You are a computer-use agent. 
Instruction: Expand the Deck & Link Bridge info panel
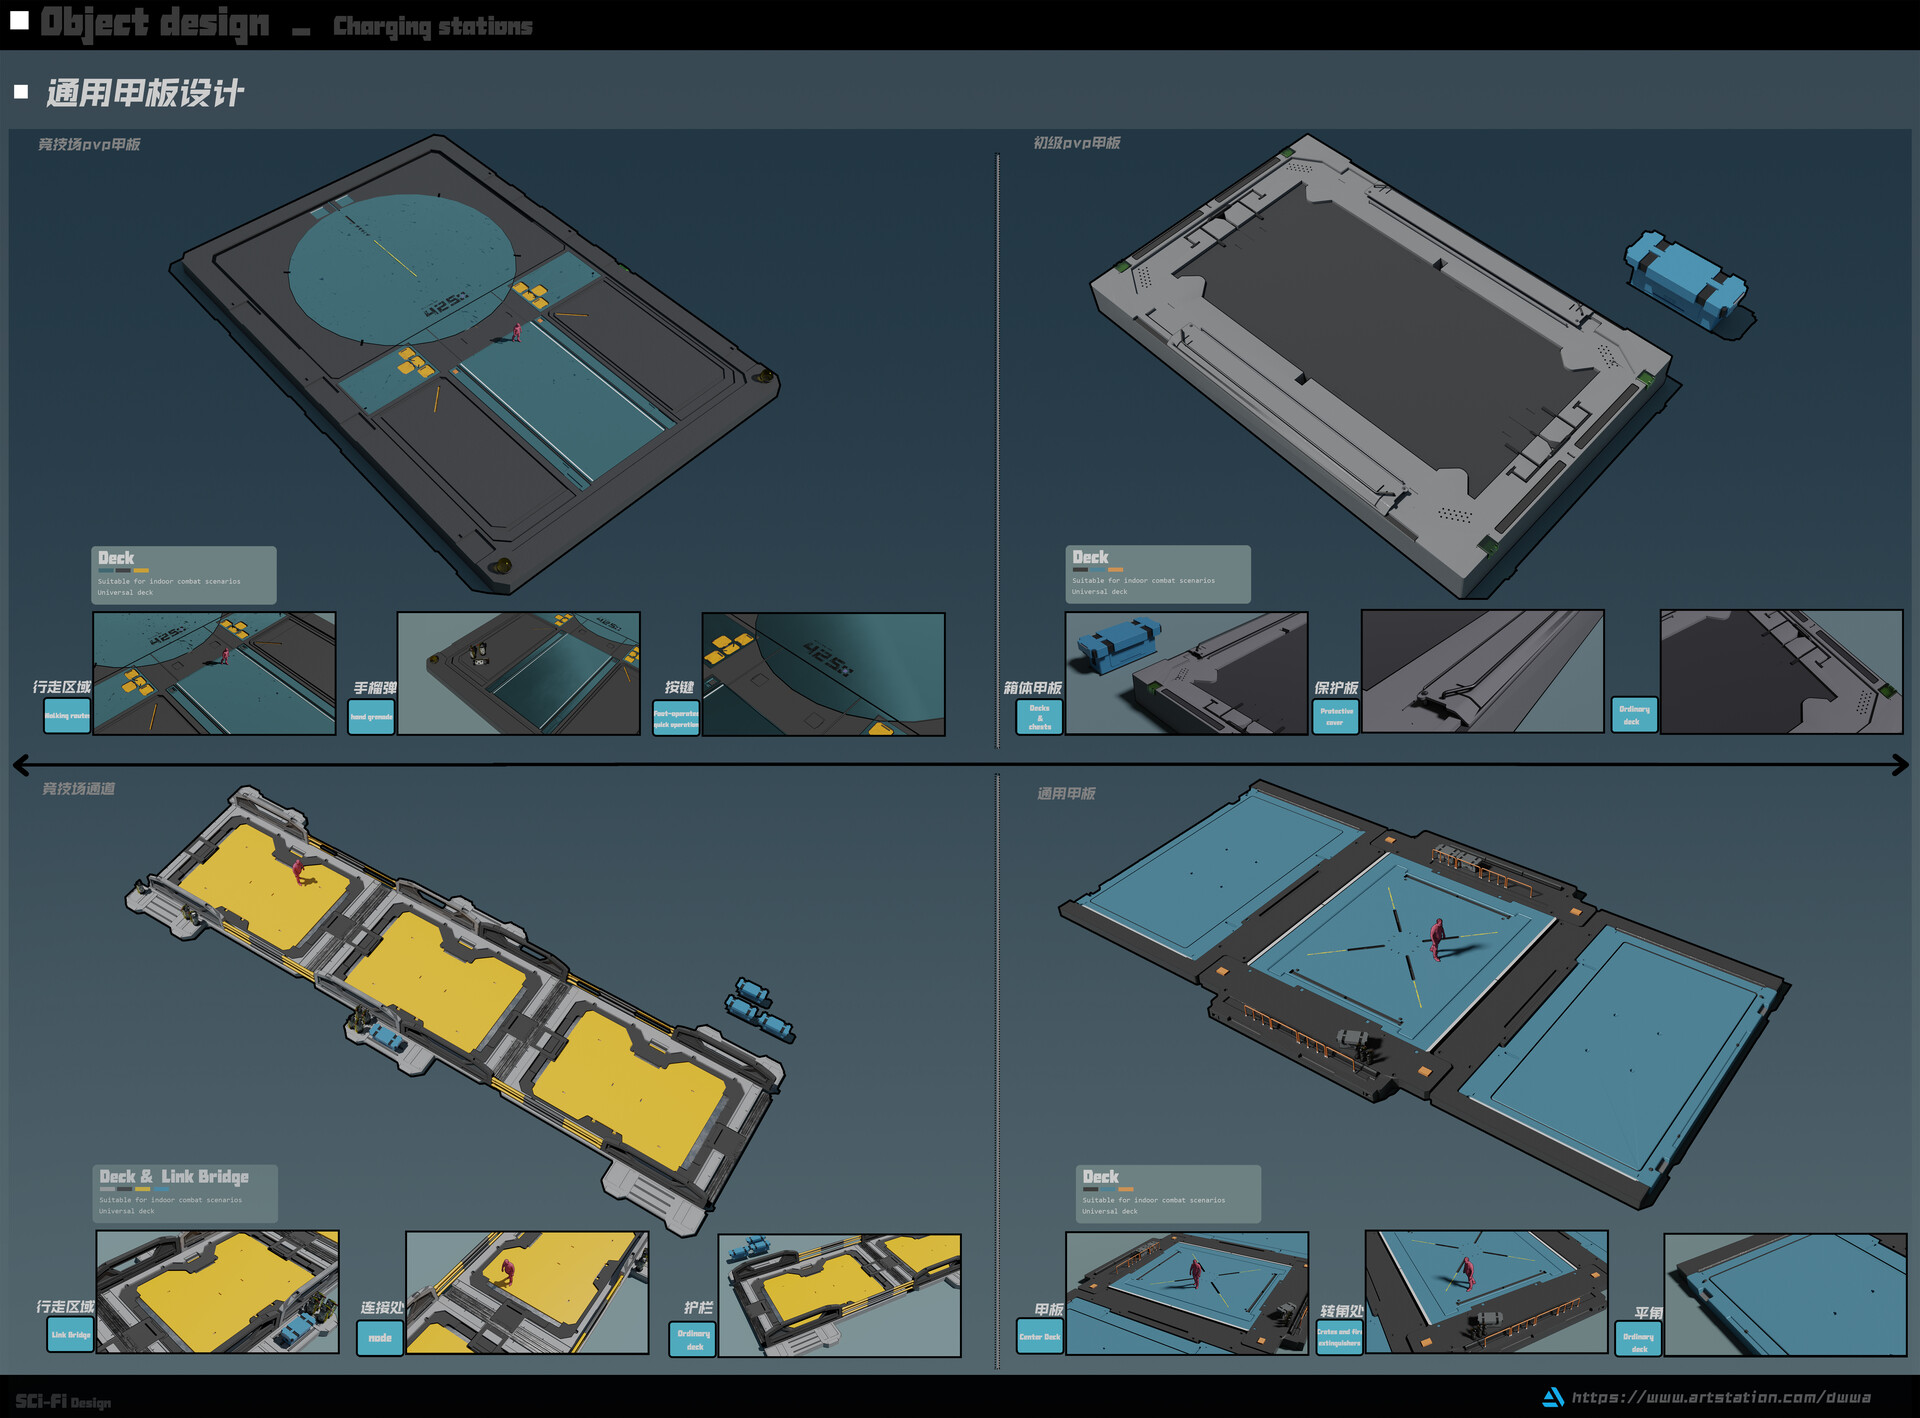click(x=185, y=1194)
